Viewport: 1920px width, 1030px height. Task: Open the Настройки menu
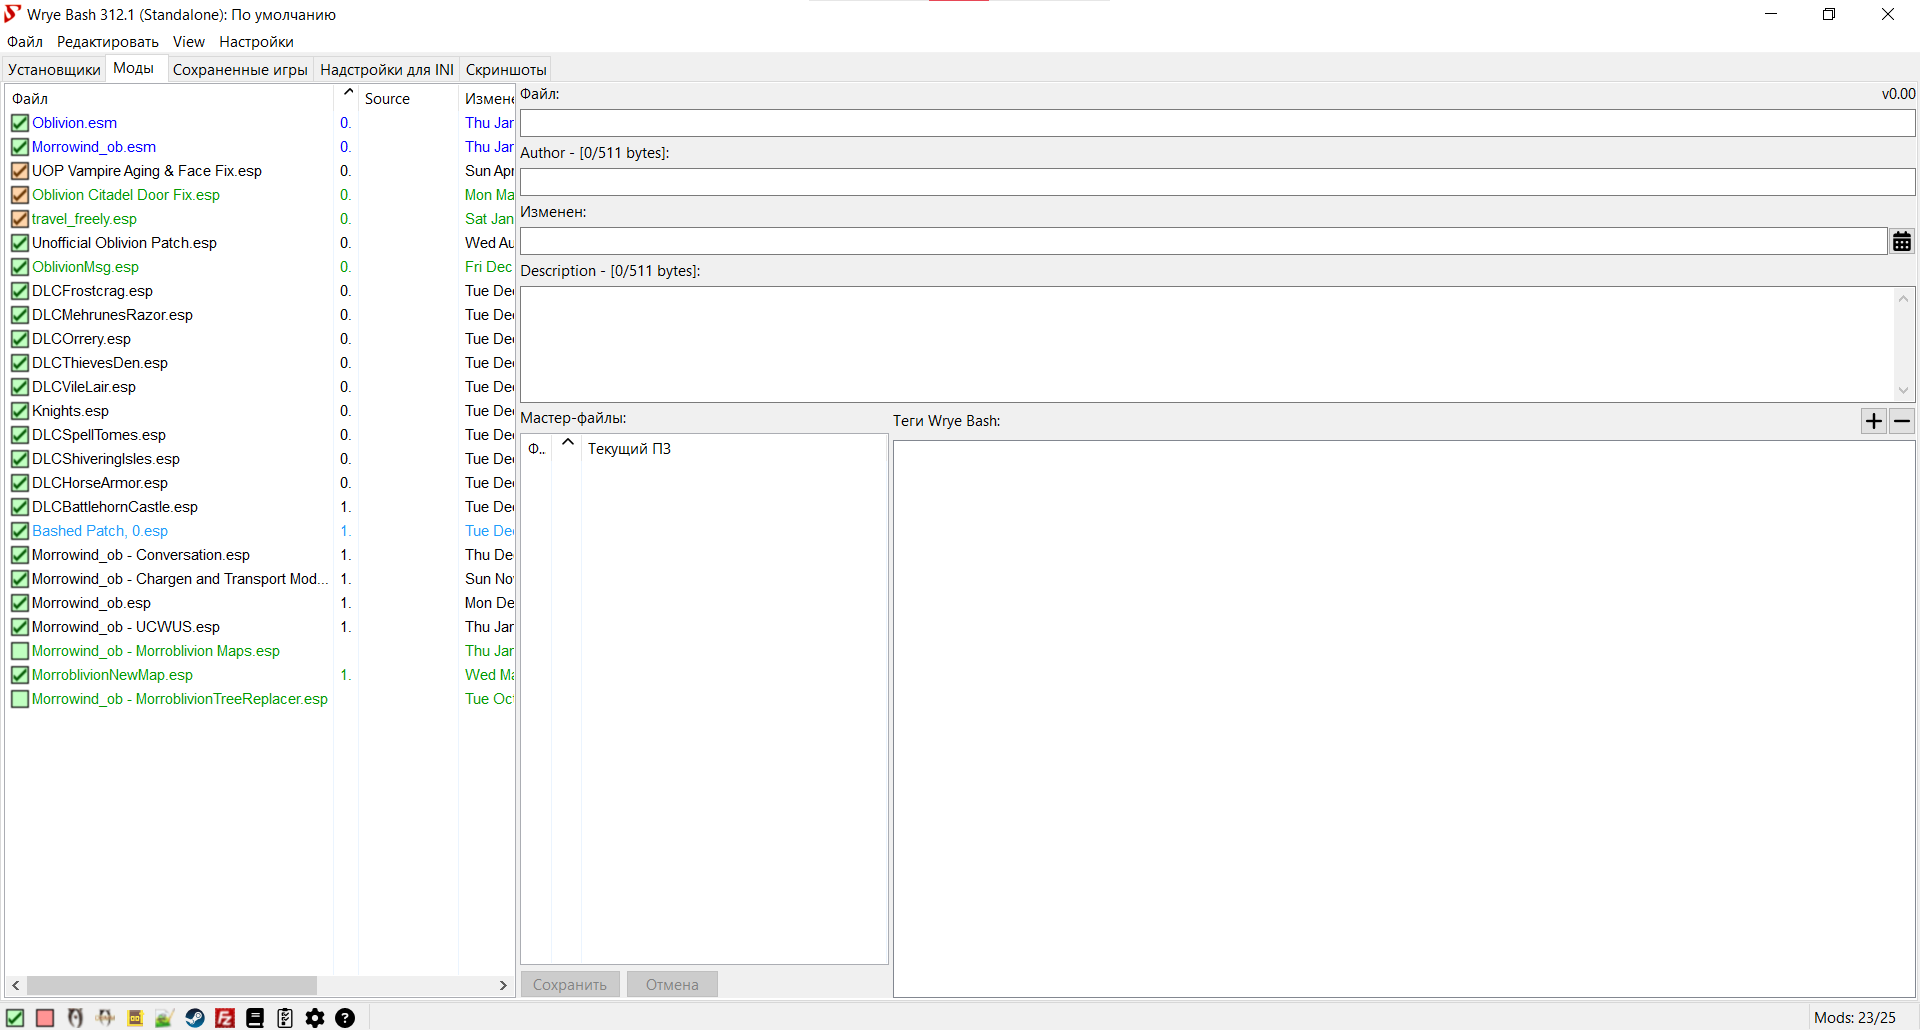point(257,42)
